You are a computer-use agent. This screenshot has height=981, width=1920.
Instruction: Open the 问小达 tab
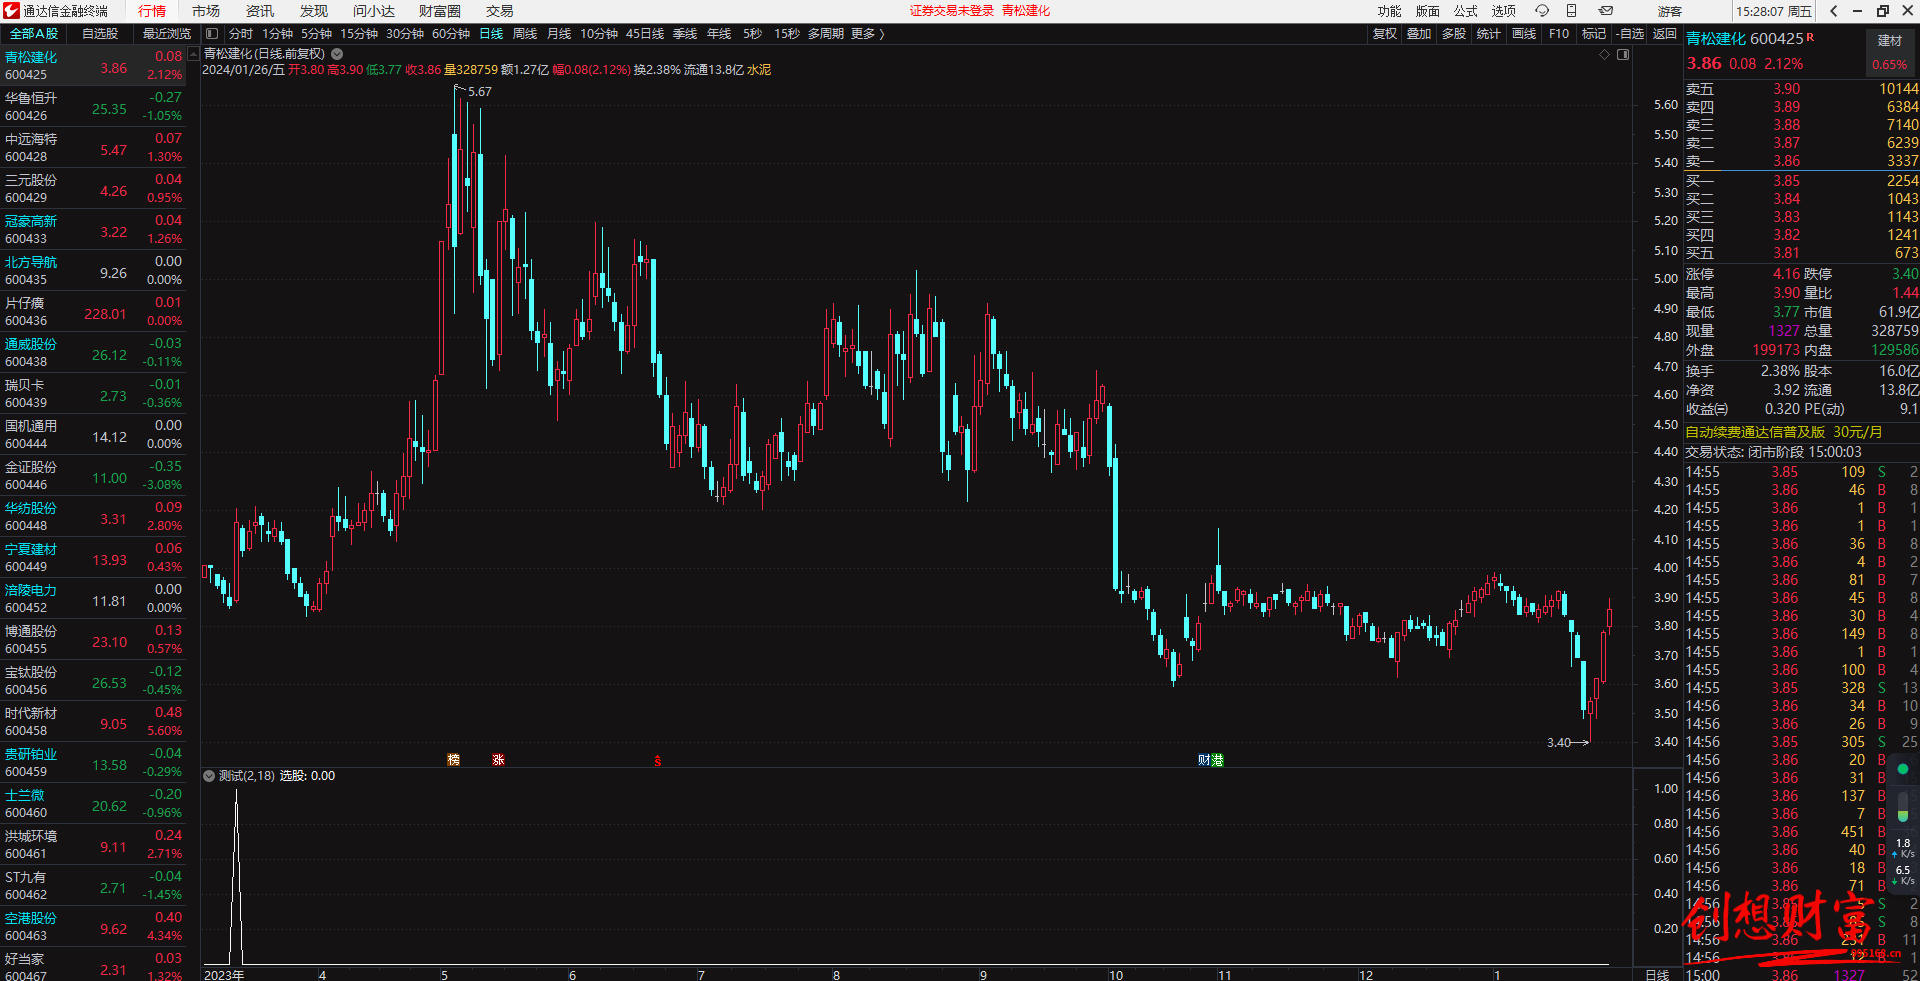click(374, 11)
